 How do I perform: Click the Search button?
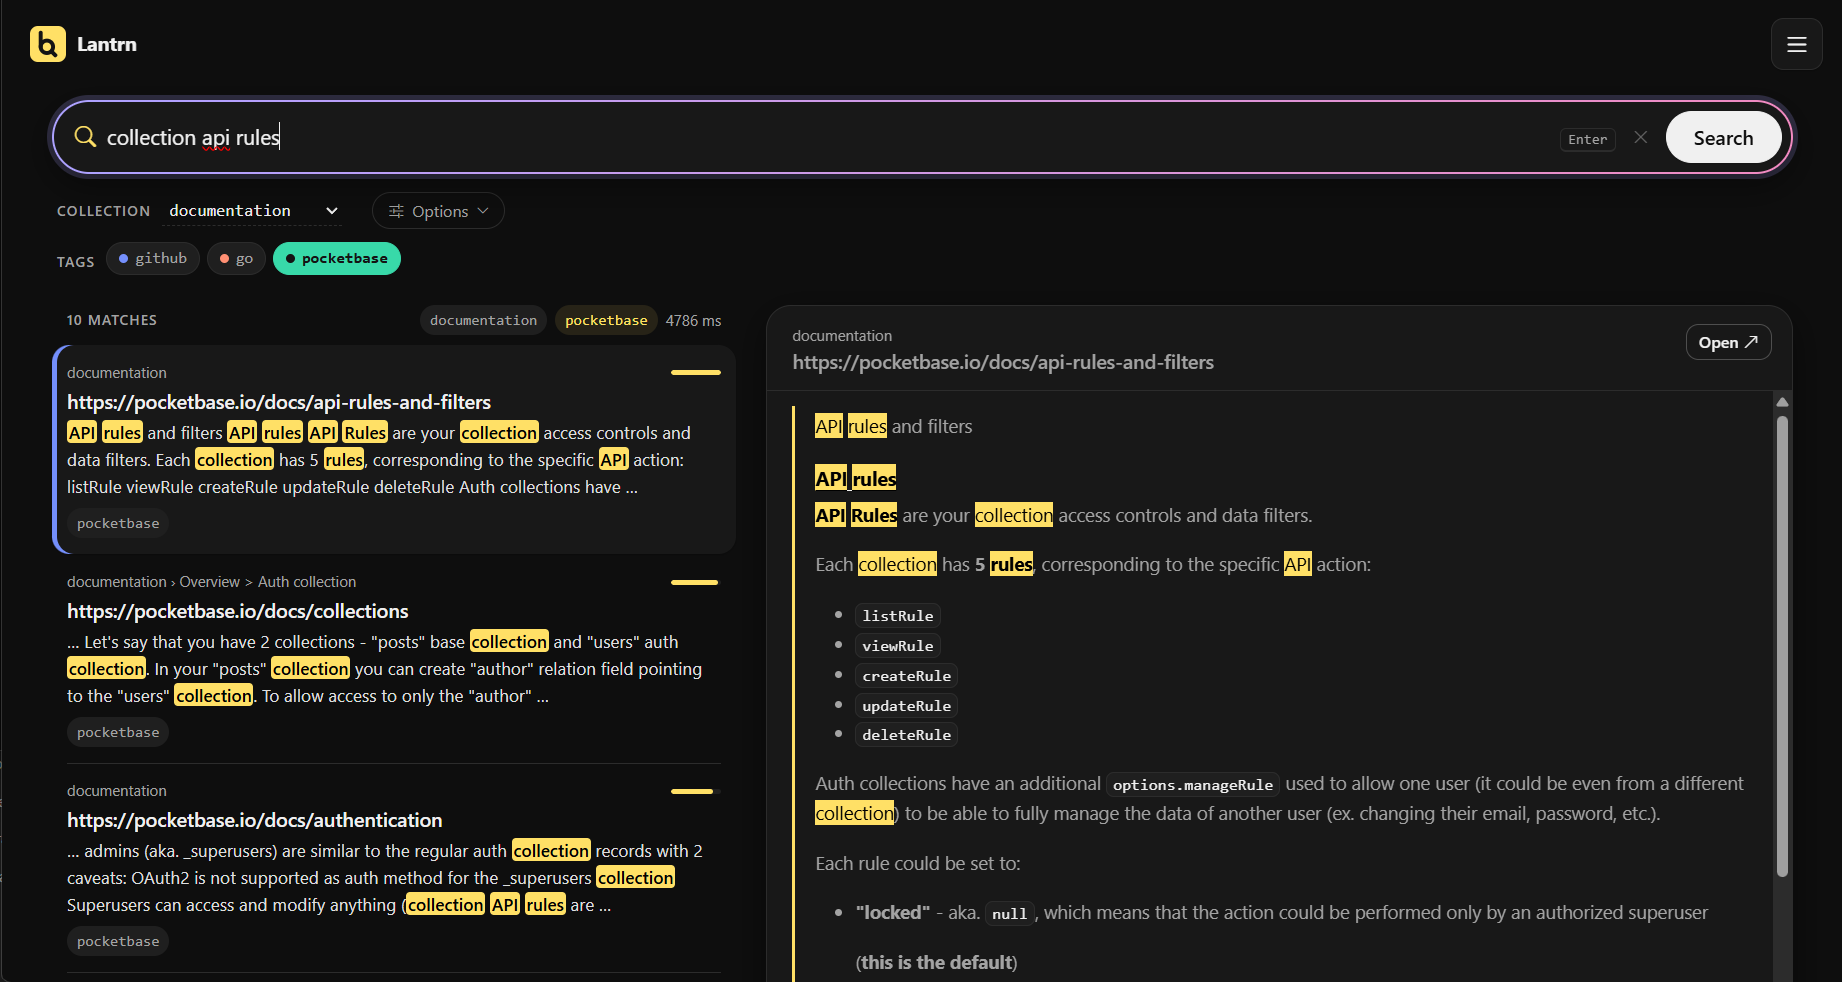(x=1722, y=137)
